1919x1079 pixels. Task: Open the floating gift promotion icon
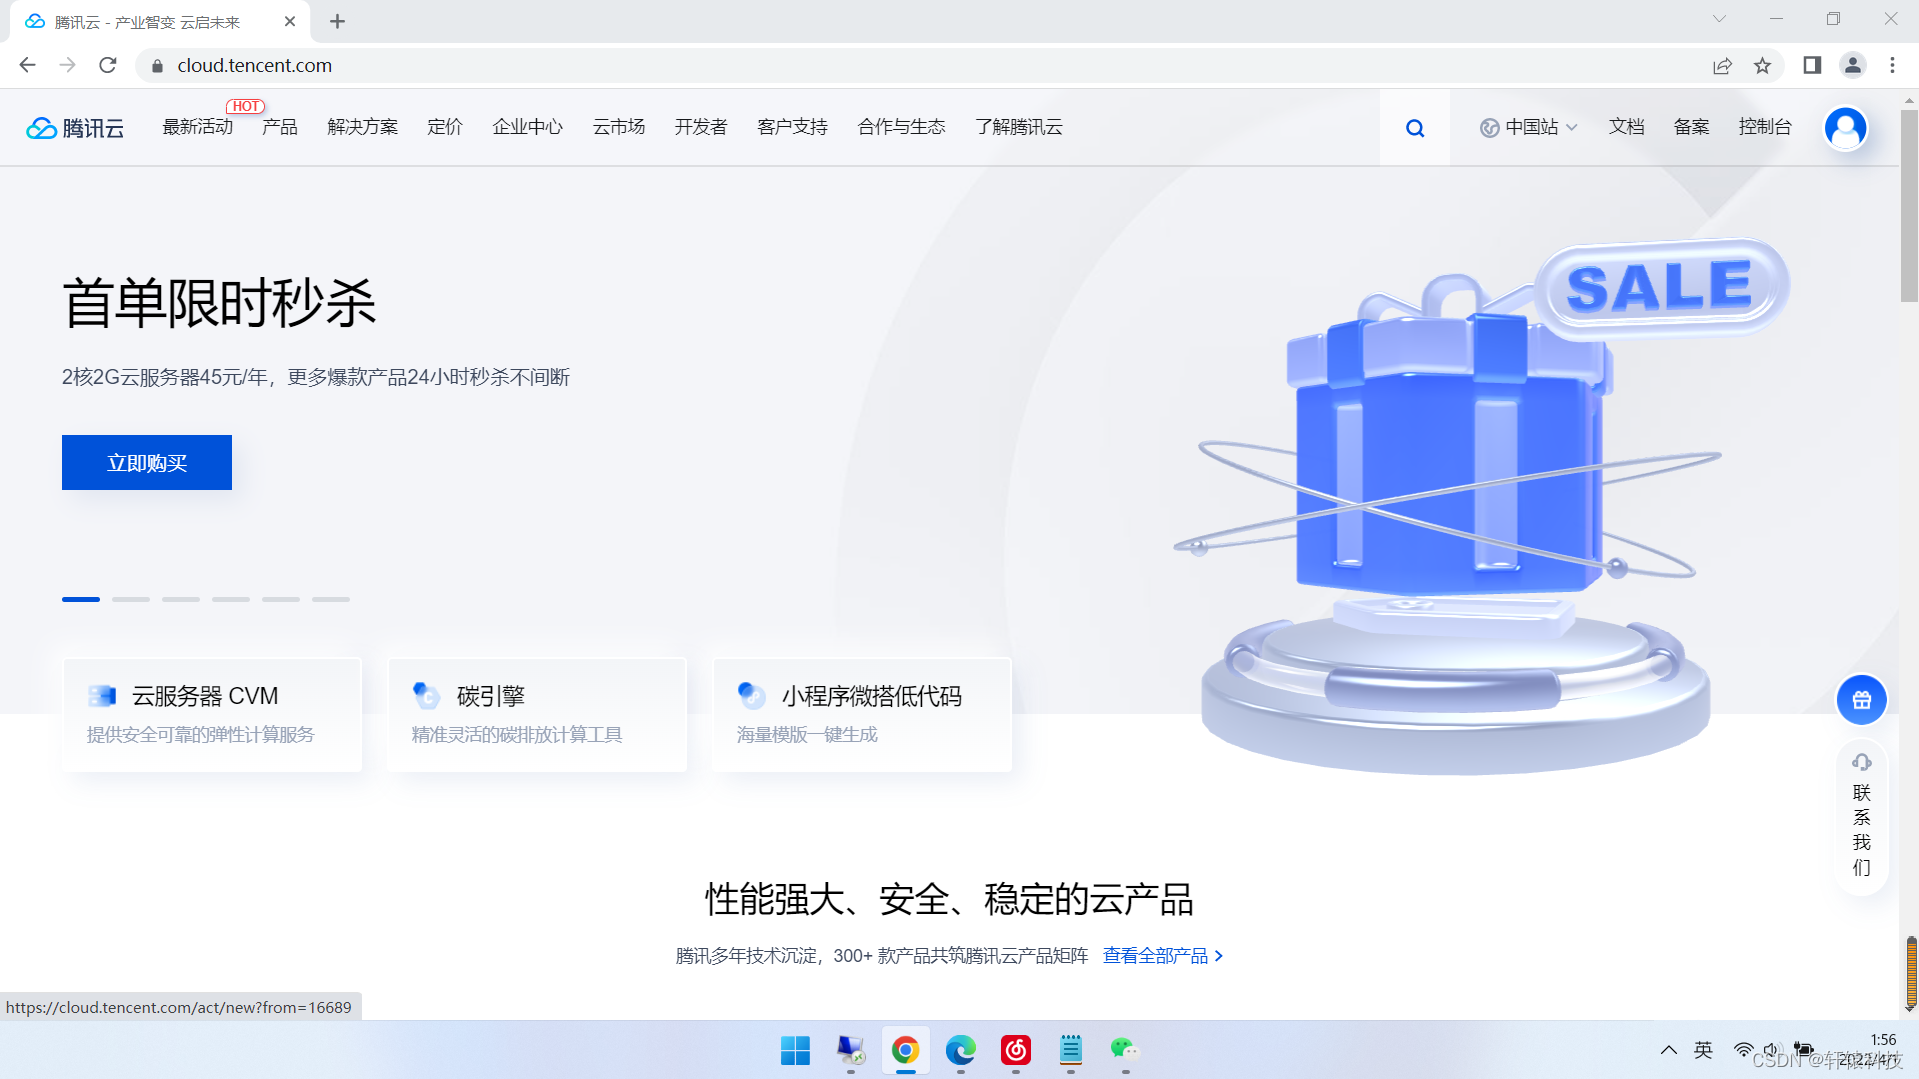pos(1860,700)
